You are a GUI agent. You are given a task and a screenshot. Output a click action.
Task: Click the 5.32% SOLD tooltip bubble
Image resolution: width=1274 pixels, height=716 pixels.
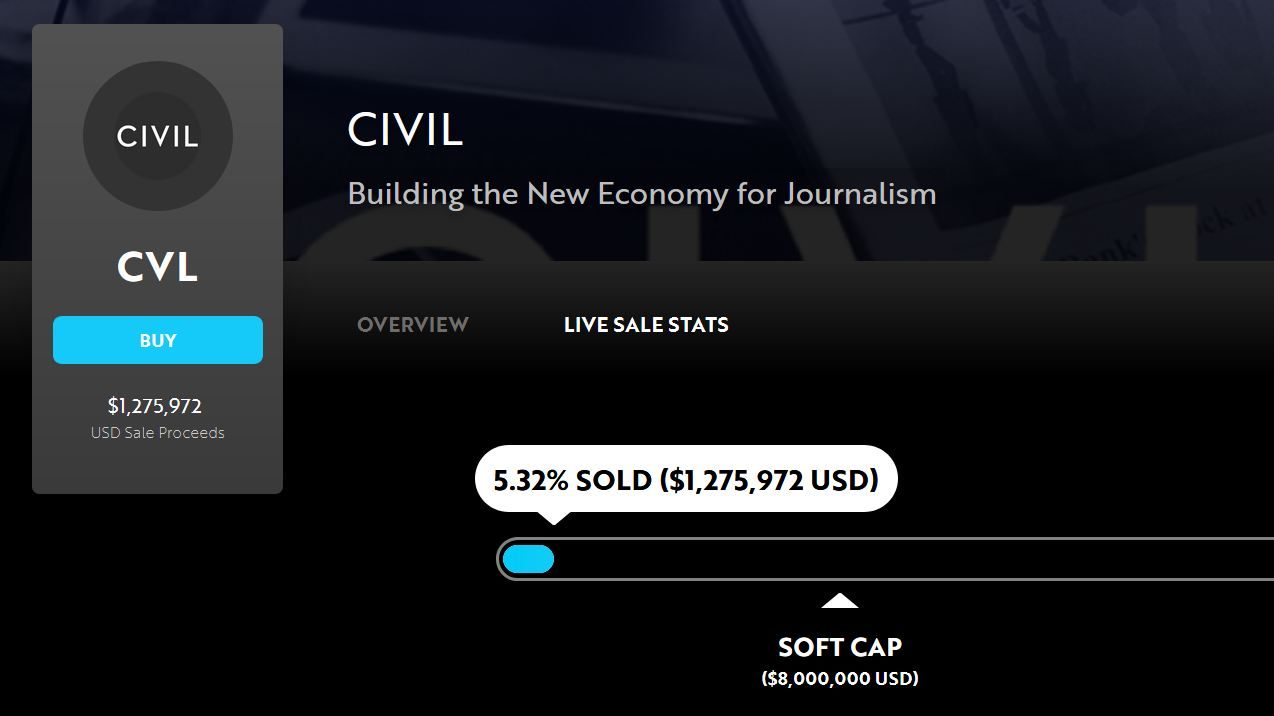click(x=686, y=480)
